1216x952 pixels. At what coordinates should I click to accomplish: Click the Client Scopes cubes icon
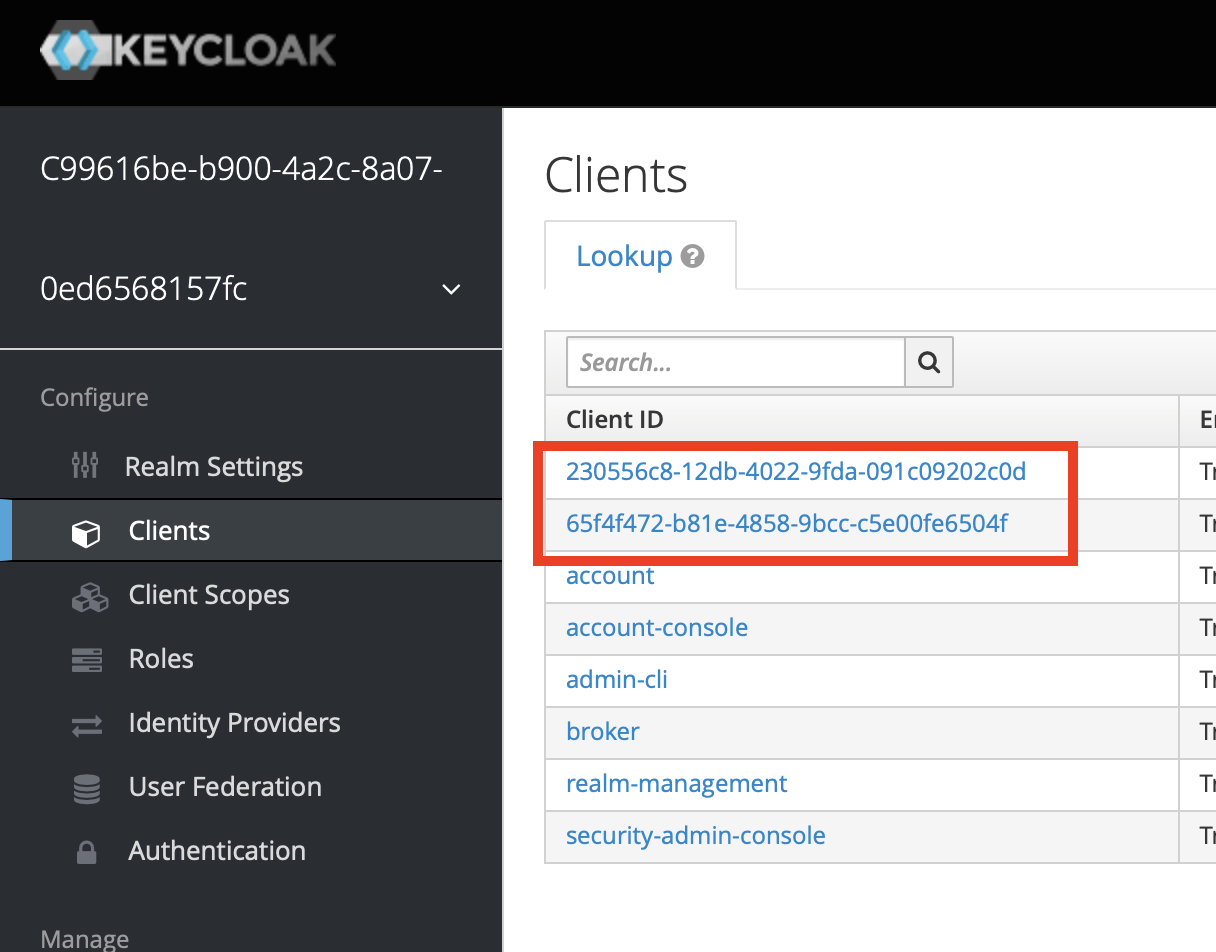pos(89,596)
